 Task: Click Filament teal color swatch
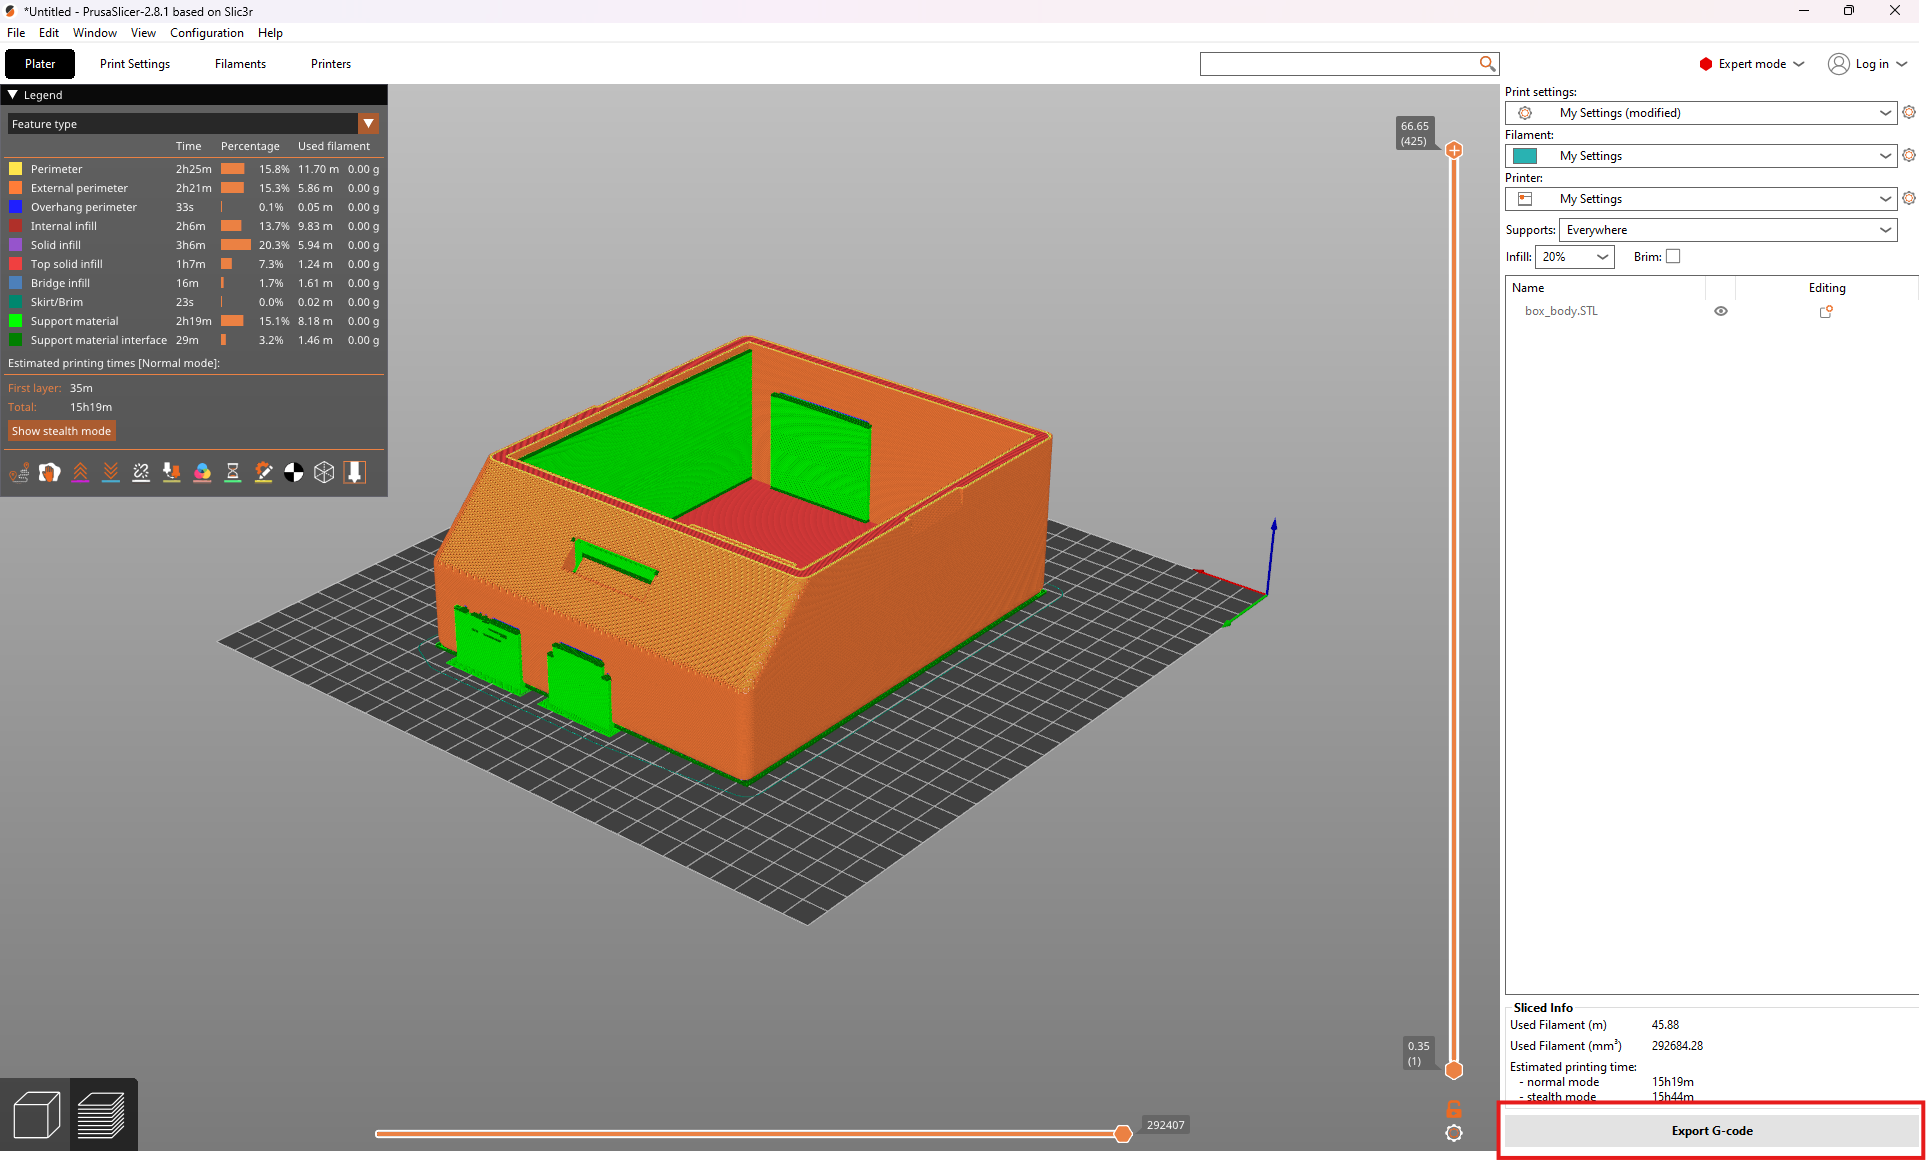(1525, 156)
